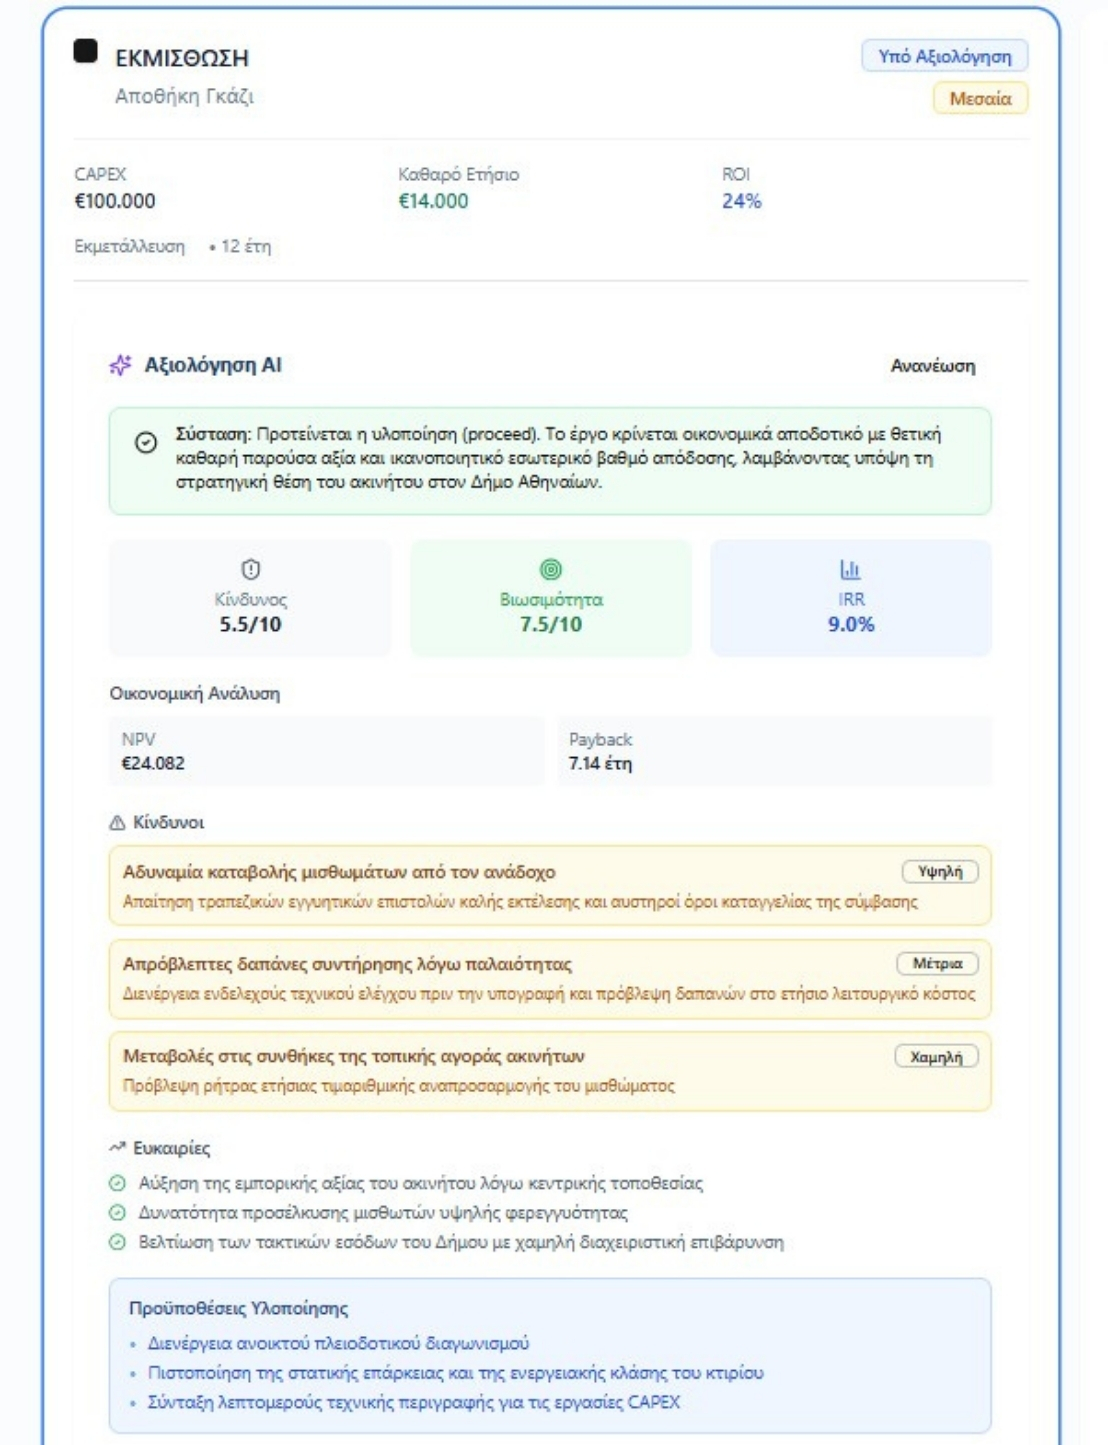Click the target icon above Βιωσιμότητα

550,569
